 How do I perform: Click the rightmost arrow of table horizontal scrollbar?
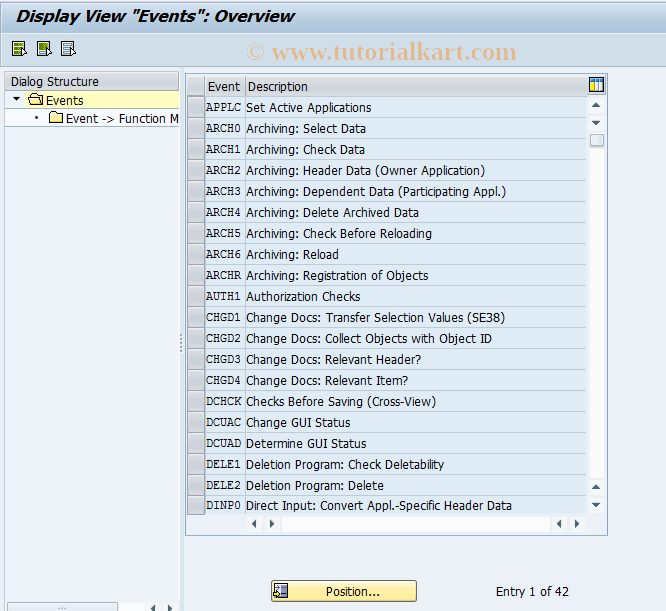pos(577,524)
